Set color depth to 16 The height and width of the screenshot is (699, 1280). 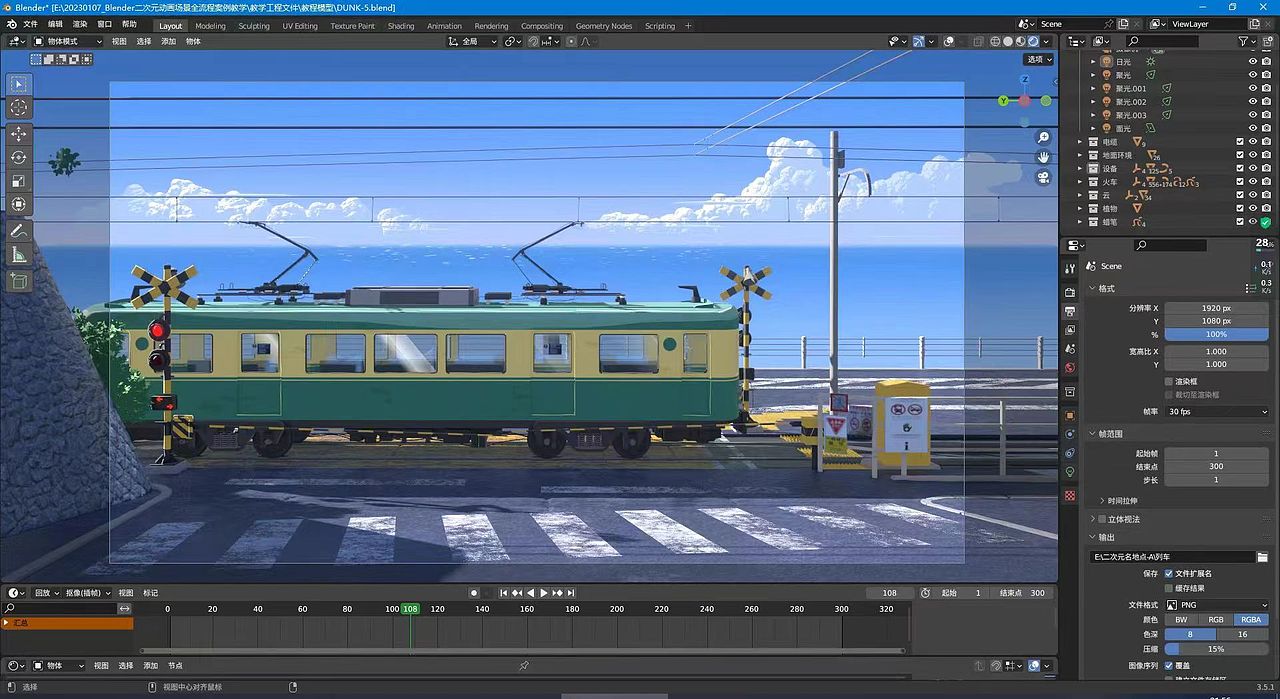(x=1243, y=634)
